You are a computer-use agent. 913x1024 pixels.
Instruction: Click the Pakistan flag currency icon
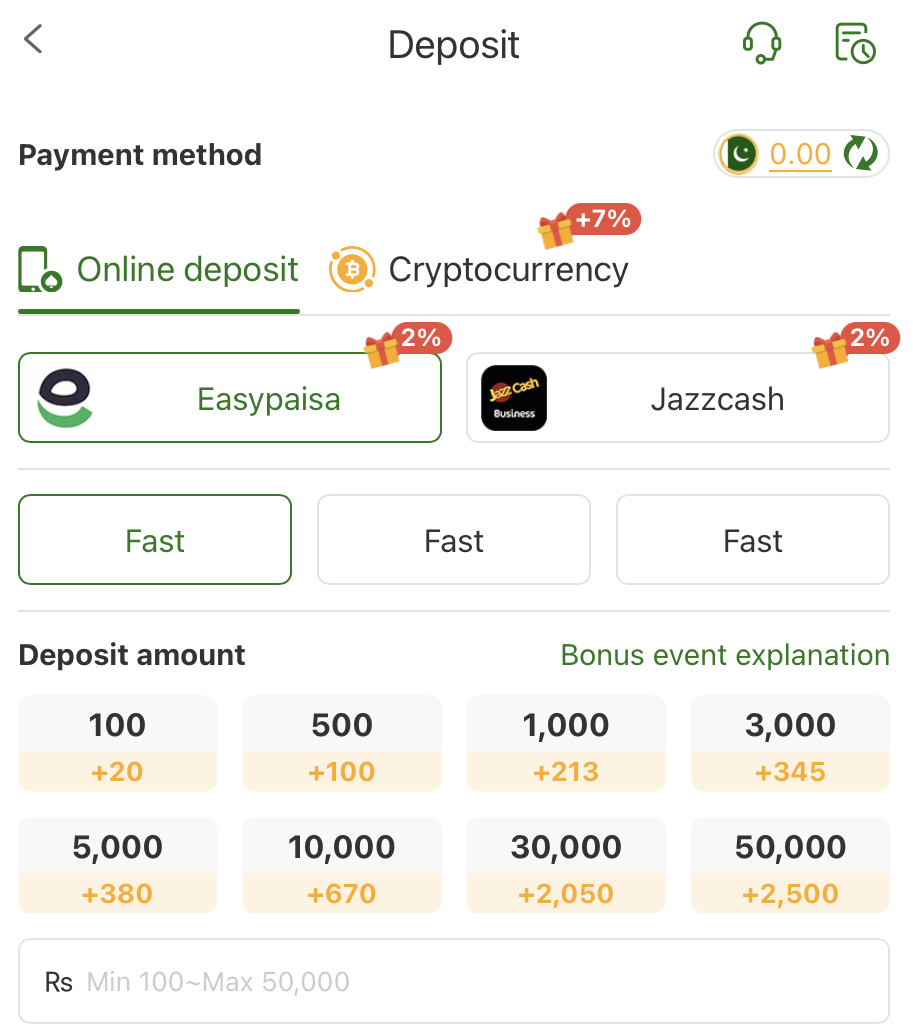pos(740,154)
